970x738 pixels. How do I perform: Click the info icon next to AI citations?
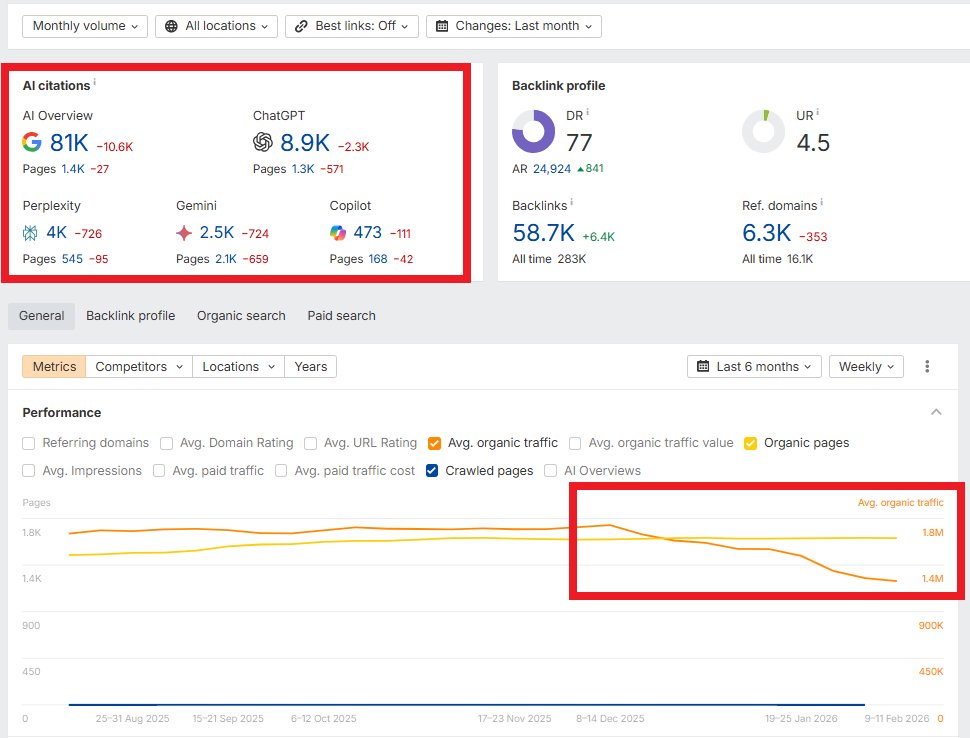95,81
